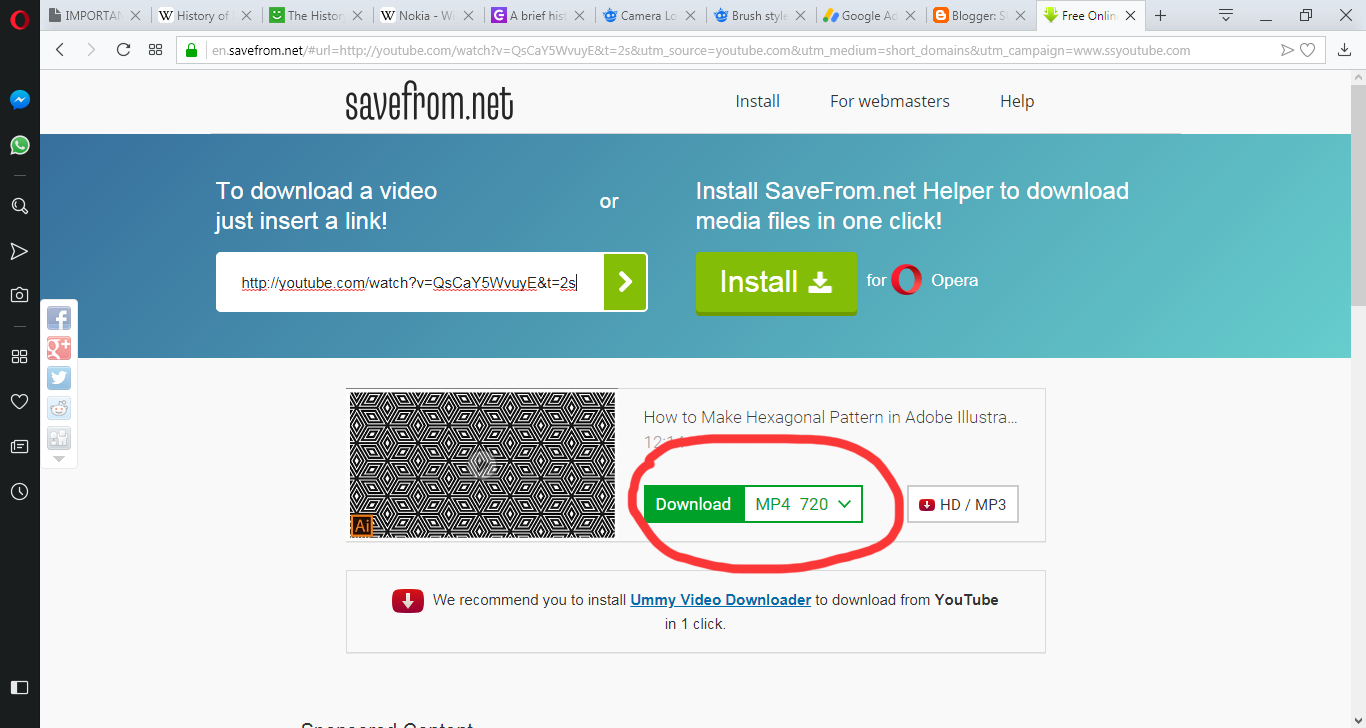Click the video URL input field
Viewport: 1366px width, 728px height.
(410, 282)
